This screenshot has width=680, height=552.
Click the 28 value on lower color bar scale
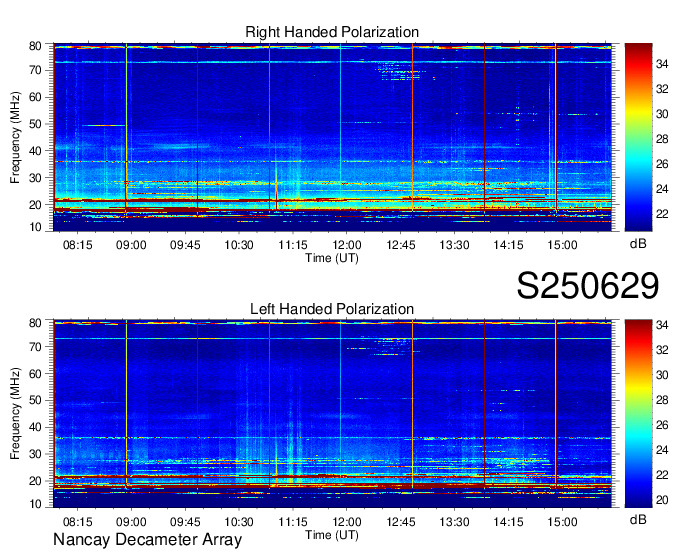tap(662, 400)
